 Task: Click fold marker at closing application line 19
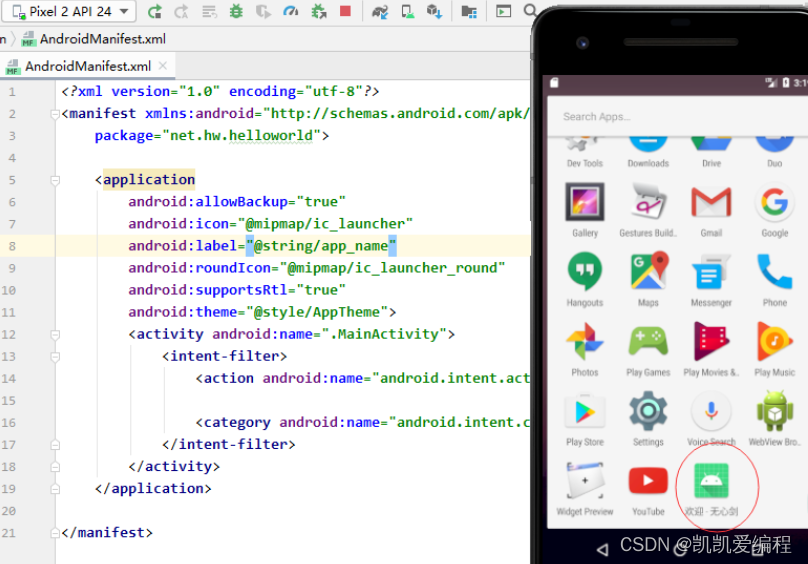click(55, 489)
